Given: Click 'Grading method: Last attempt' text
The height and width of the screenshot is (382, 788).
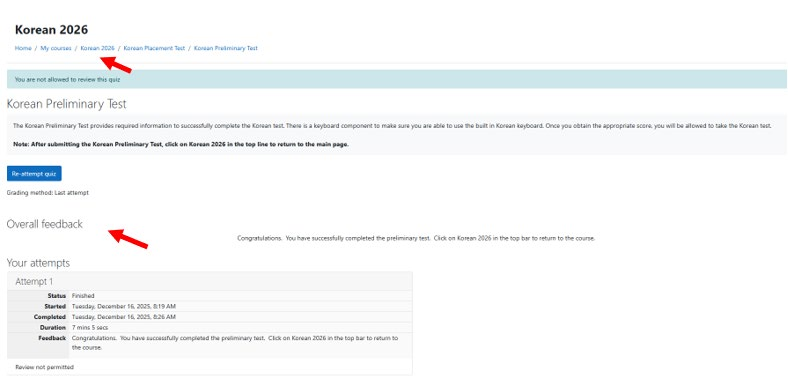Looking at the screenshot, I should coord(48,193).
